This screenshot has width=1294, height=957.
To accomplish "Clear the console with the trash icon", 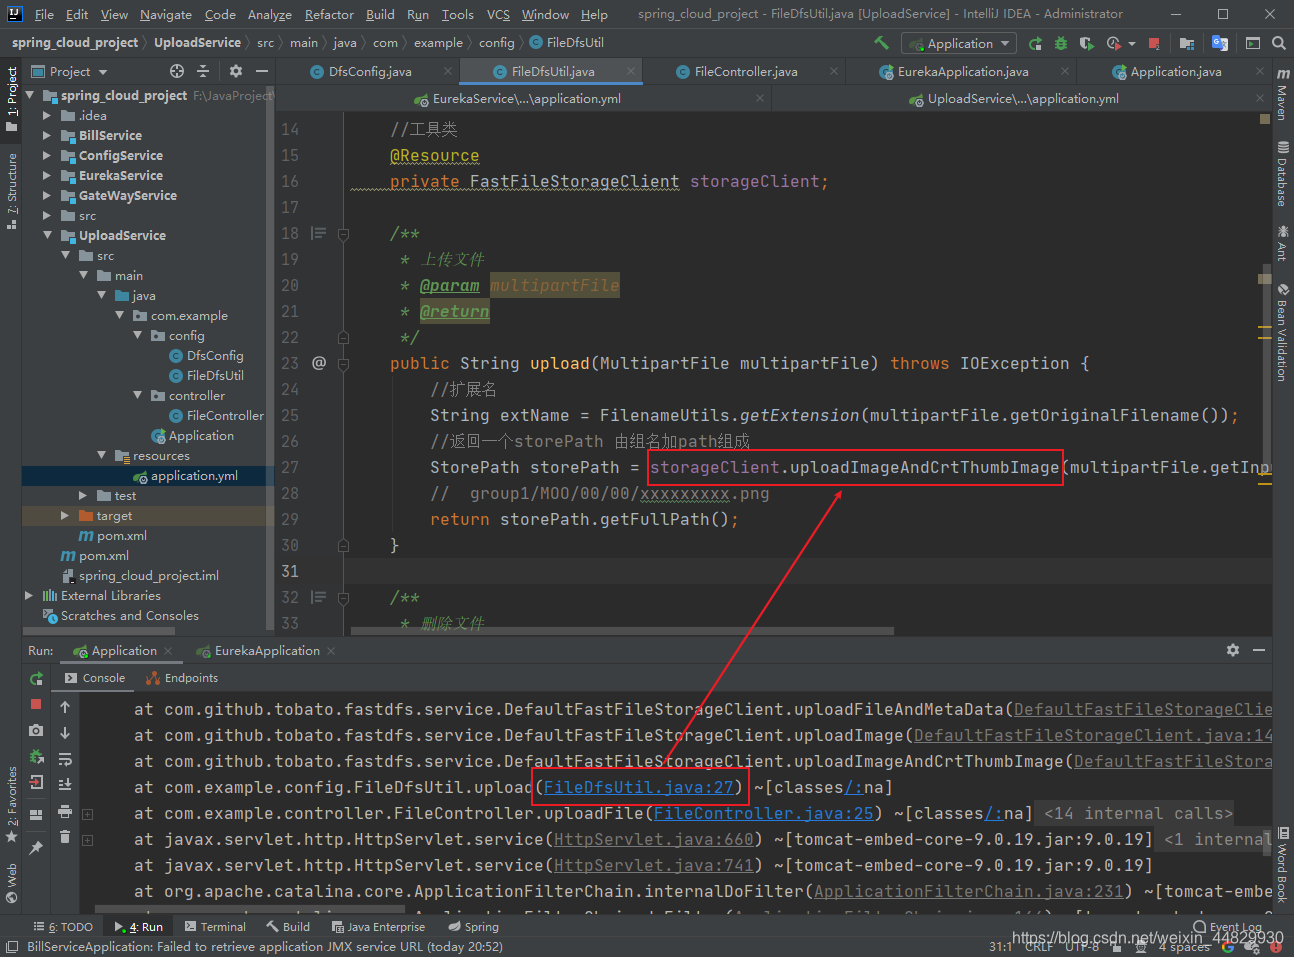I will tap(65, 836).
